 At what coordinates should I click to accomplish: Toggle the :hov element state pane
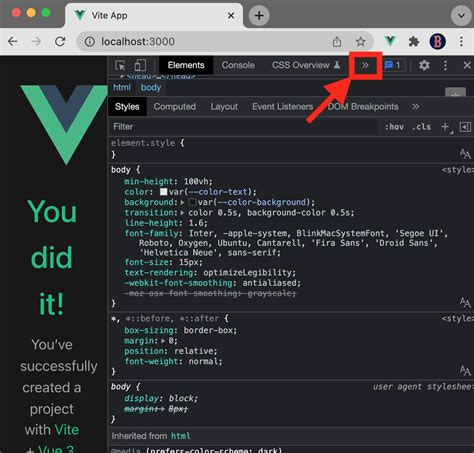point(394,127)
